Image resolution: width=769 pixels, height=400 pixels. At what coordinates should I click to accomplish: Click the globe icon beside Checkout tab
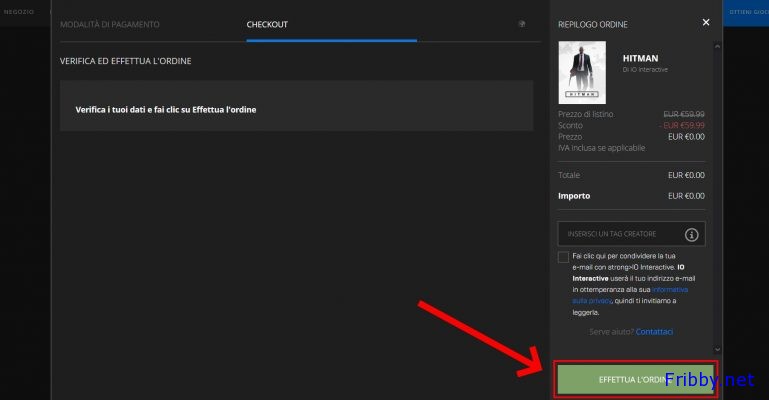point(522,23)
